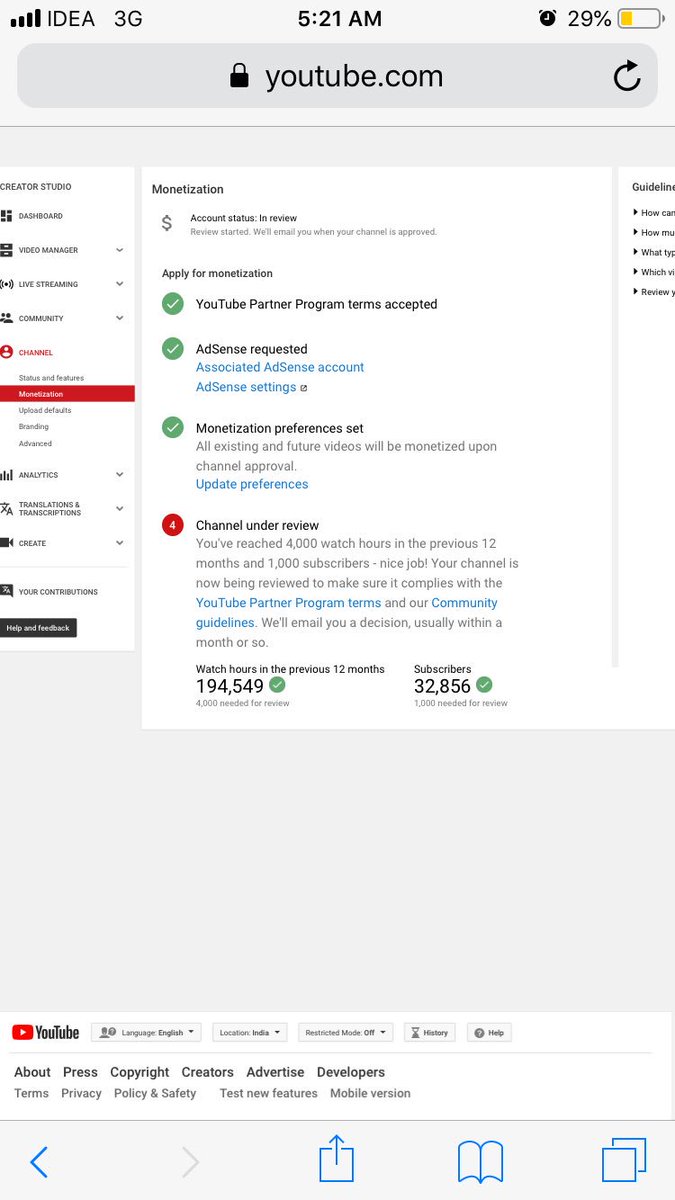Click the red step 4 badge
Image resolution: width=675 pixels, height=1200 pixels.
click(173, 525)
